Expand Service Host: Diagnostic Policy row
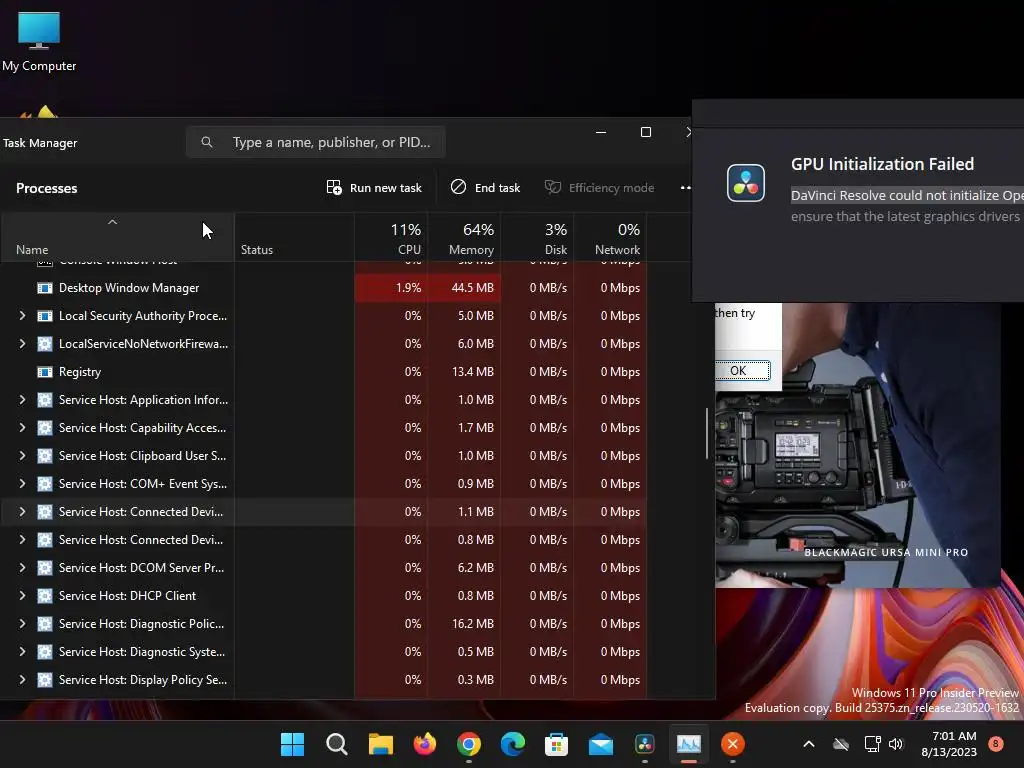Image resolution: width=1024 pixels, height=768 pixels. tap(22, 624)
